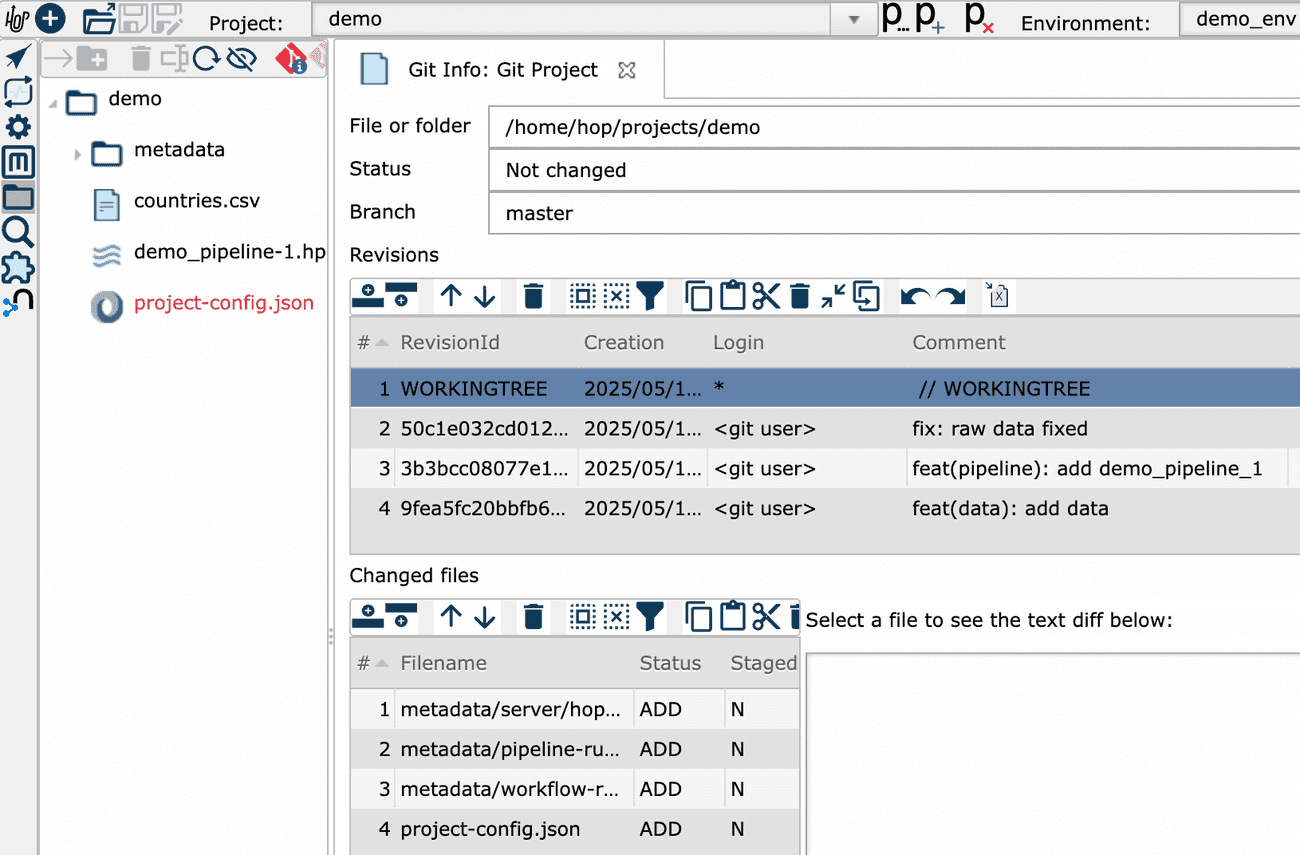Edit the current project (p… icon)
The height and width of the screenshot is (855, 1300).
point(894,18)
